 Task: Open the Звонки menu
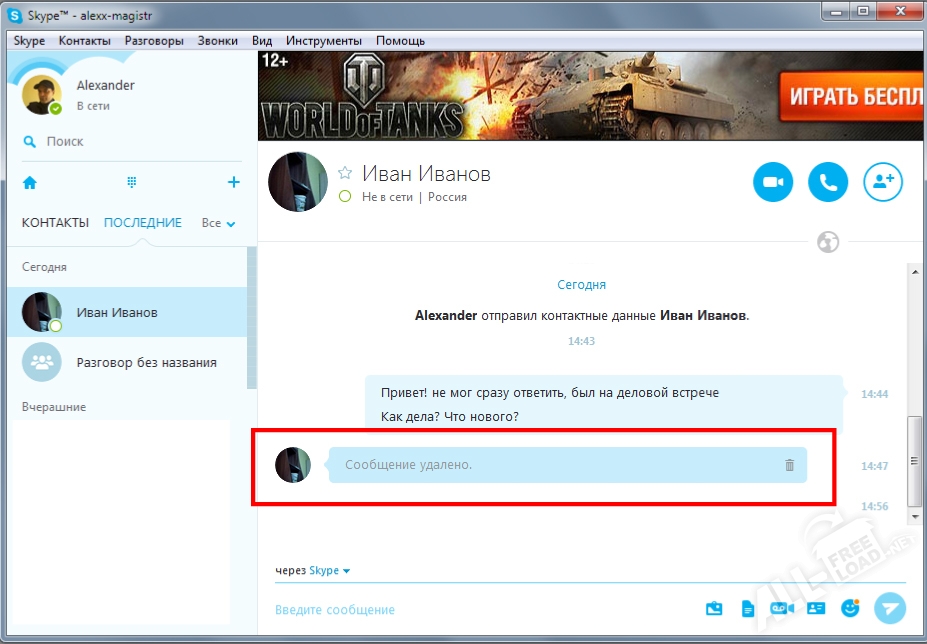pos(217,41)
